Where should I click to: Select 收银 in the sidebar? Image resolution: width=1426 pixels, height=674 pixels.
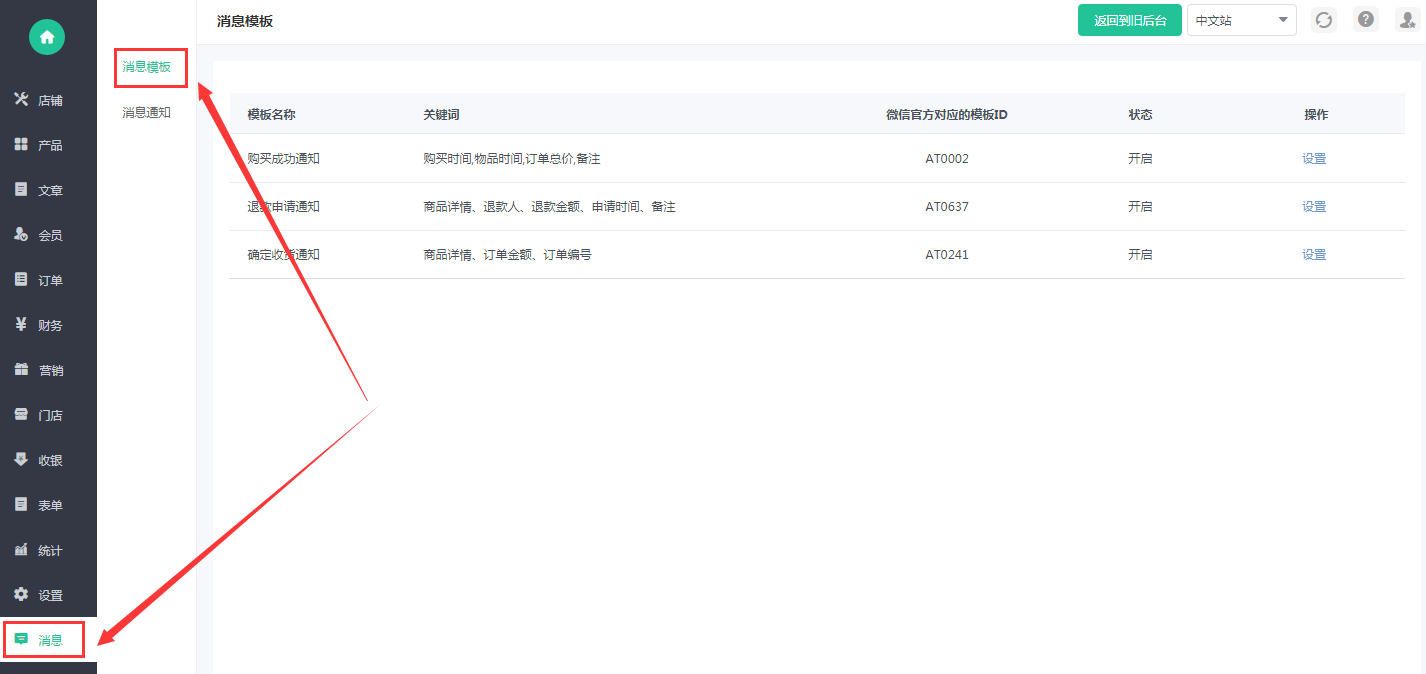(48, 460)
